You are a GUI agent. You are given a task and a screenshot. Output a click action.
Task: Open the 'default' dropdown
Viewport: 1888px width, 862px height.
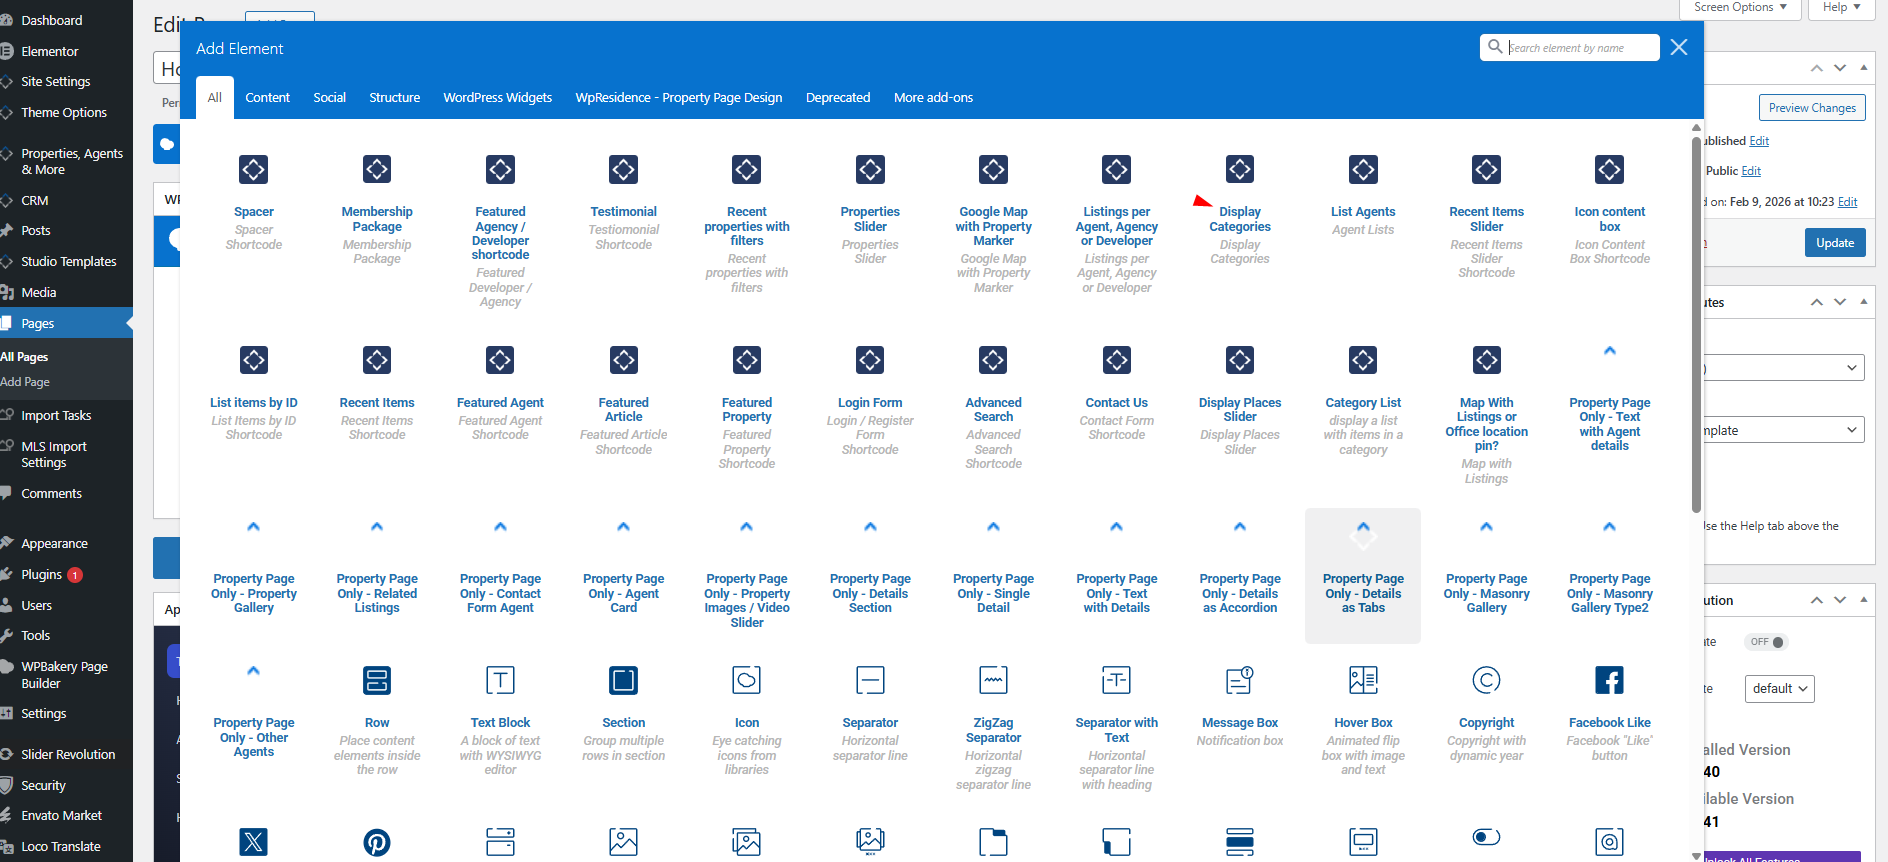[x=1779, y=689]
